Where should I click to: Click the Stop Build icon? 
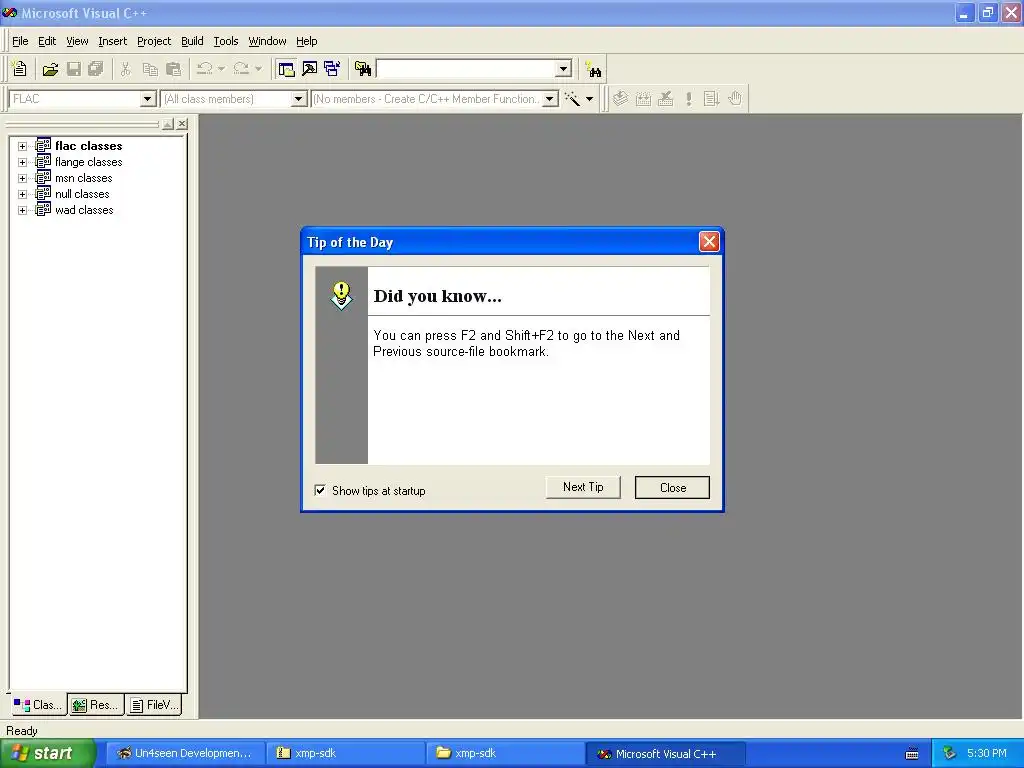pos(665,99)
